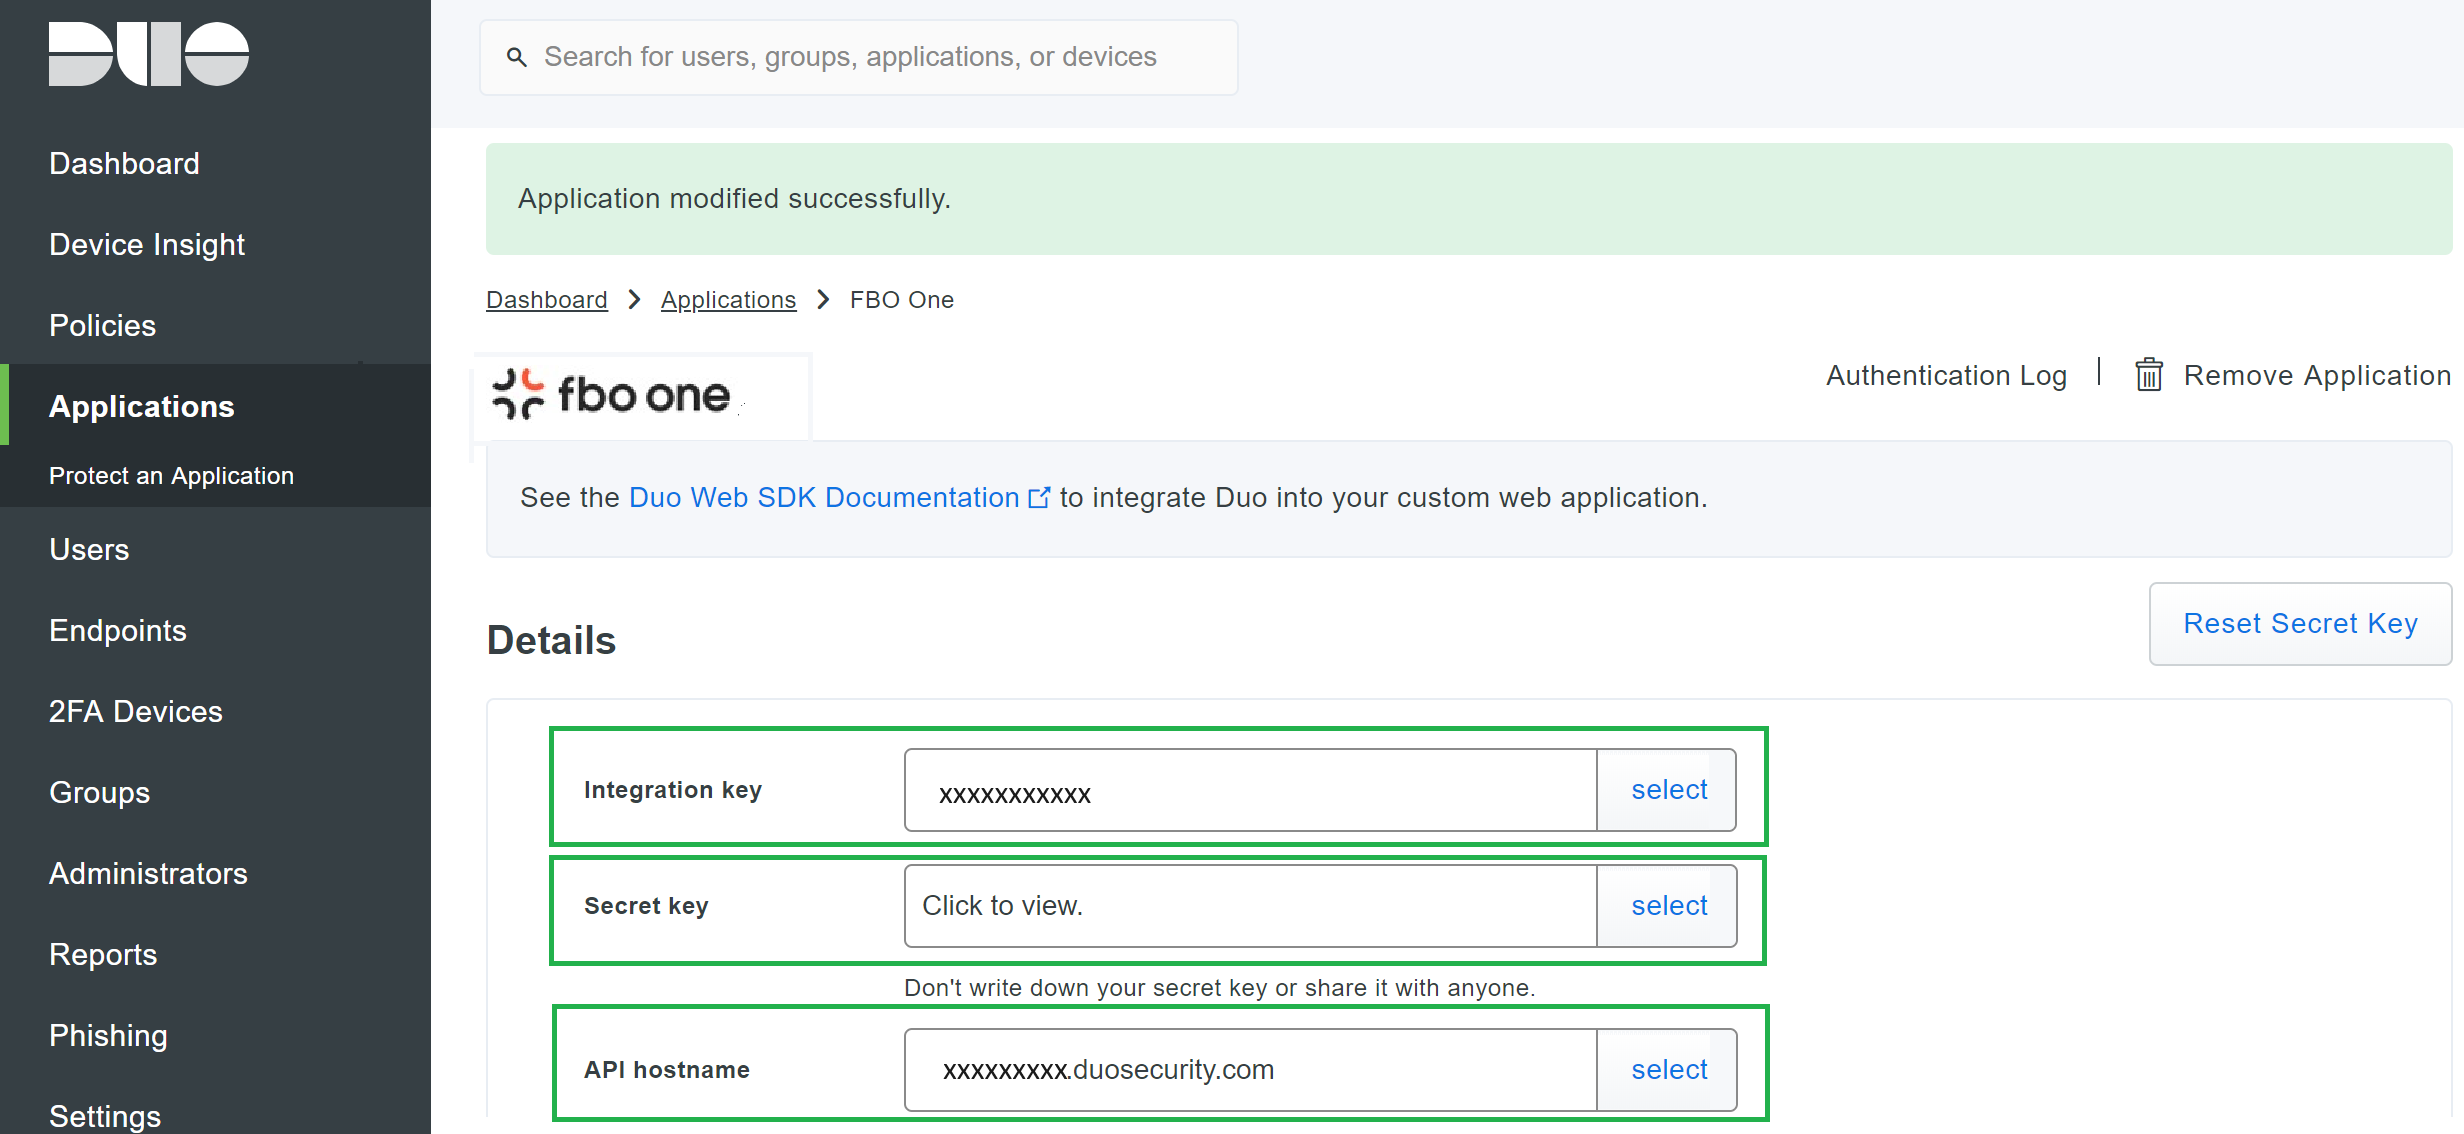Go to Policies in the sidebar
This screenshot has width=2464, height=1134.
click(102, 325)
